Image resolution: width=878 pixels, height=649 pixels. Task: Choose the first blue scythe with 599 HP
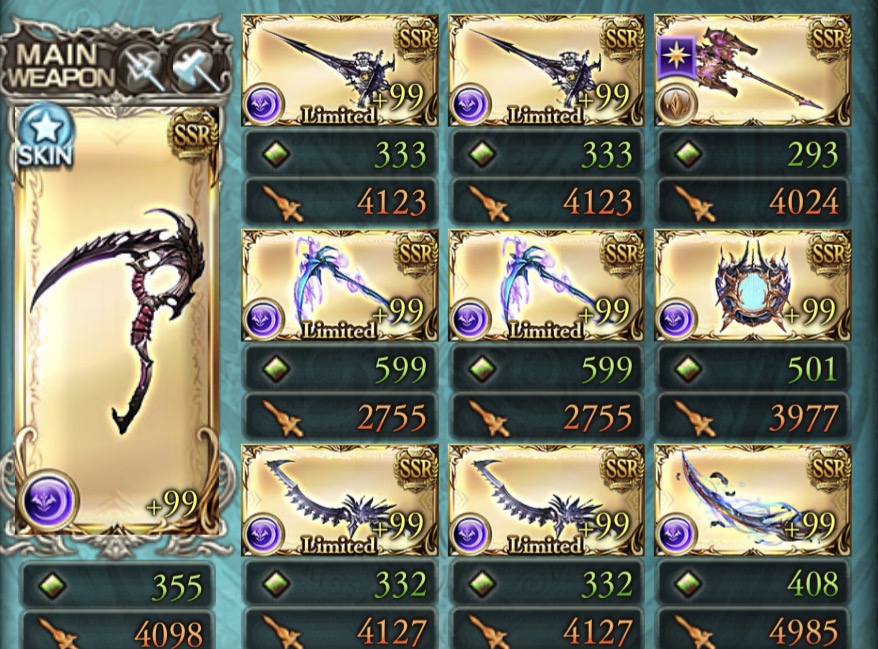(340, 286)
